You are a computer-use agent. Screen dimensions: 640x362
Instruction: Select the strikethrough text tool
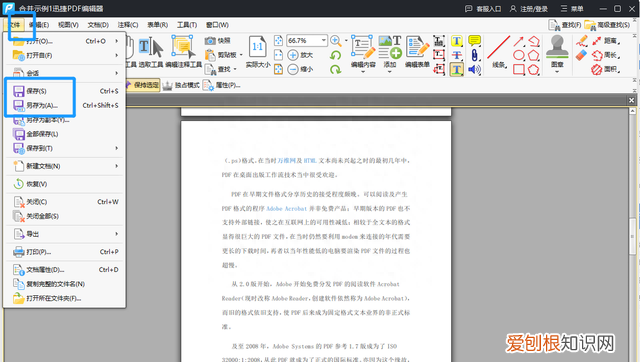pyautogui.click(x=457, y=55)
